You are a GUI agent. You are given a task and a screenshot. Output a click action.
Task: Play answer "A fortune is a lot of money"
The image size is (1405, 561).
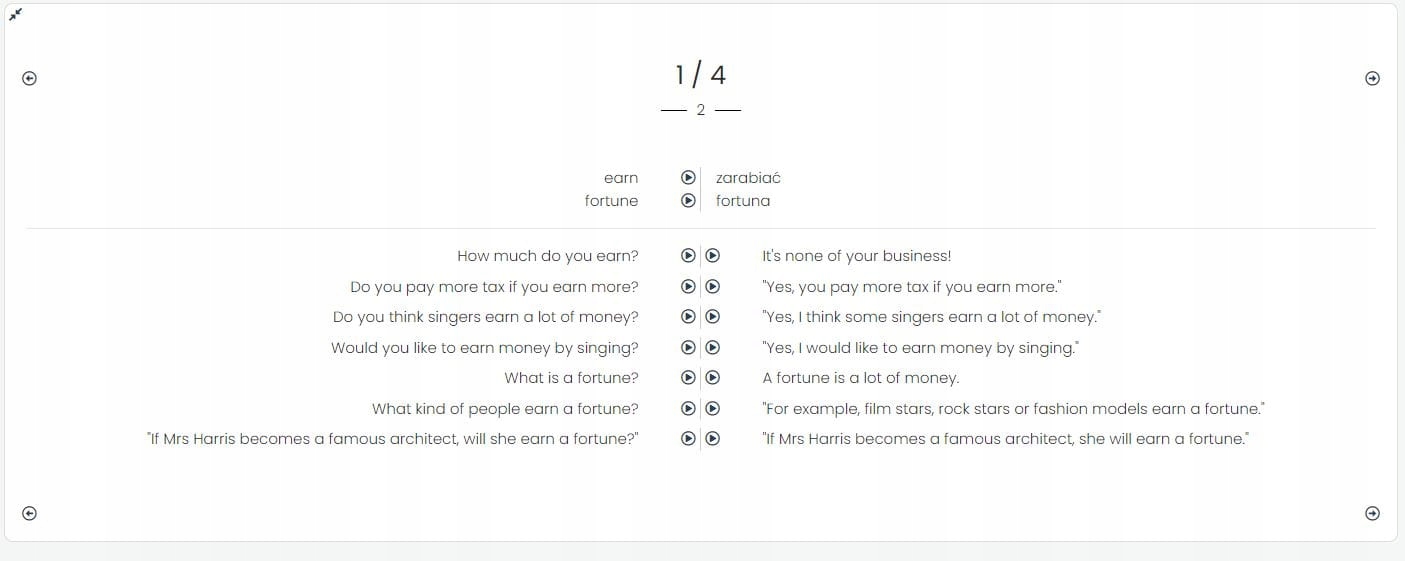(x=713, y=378)
